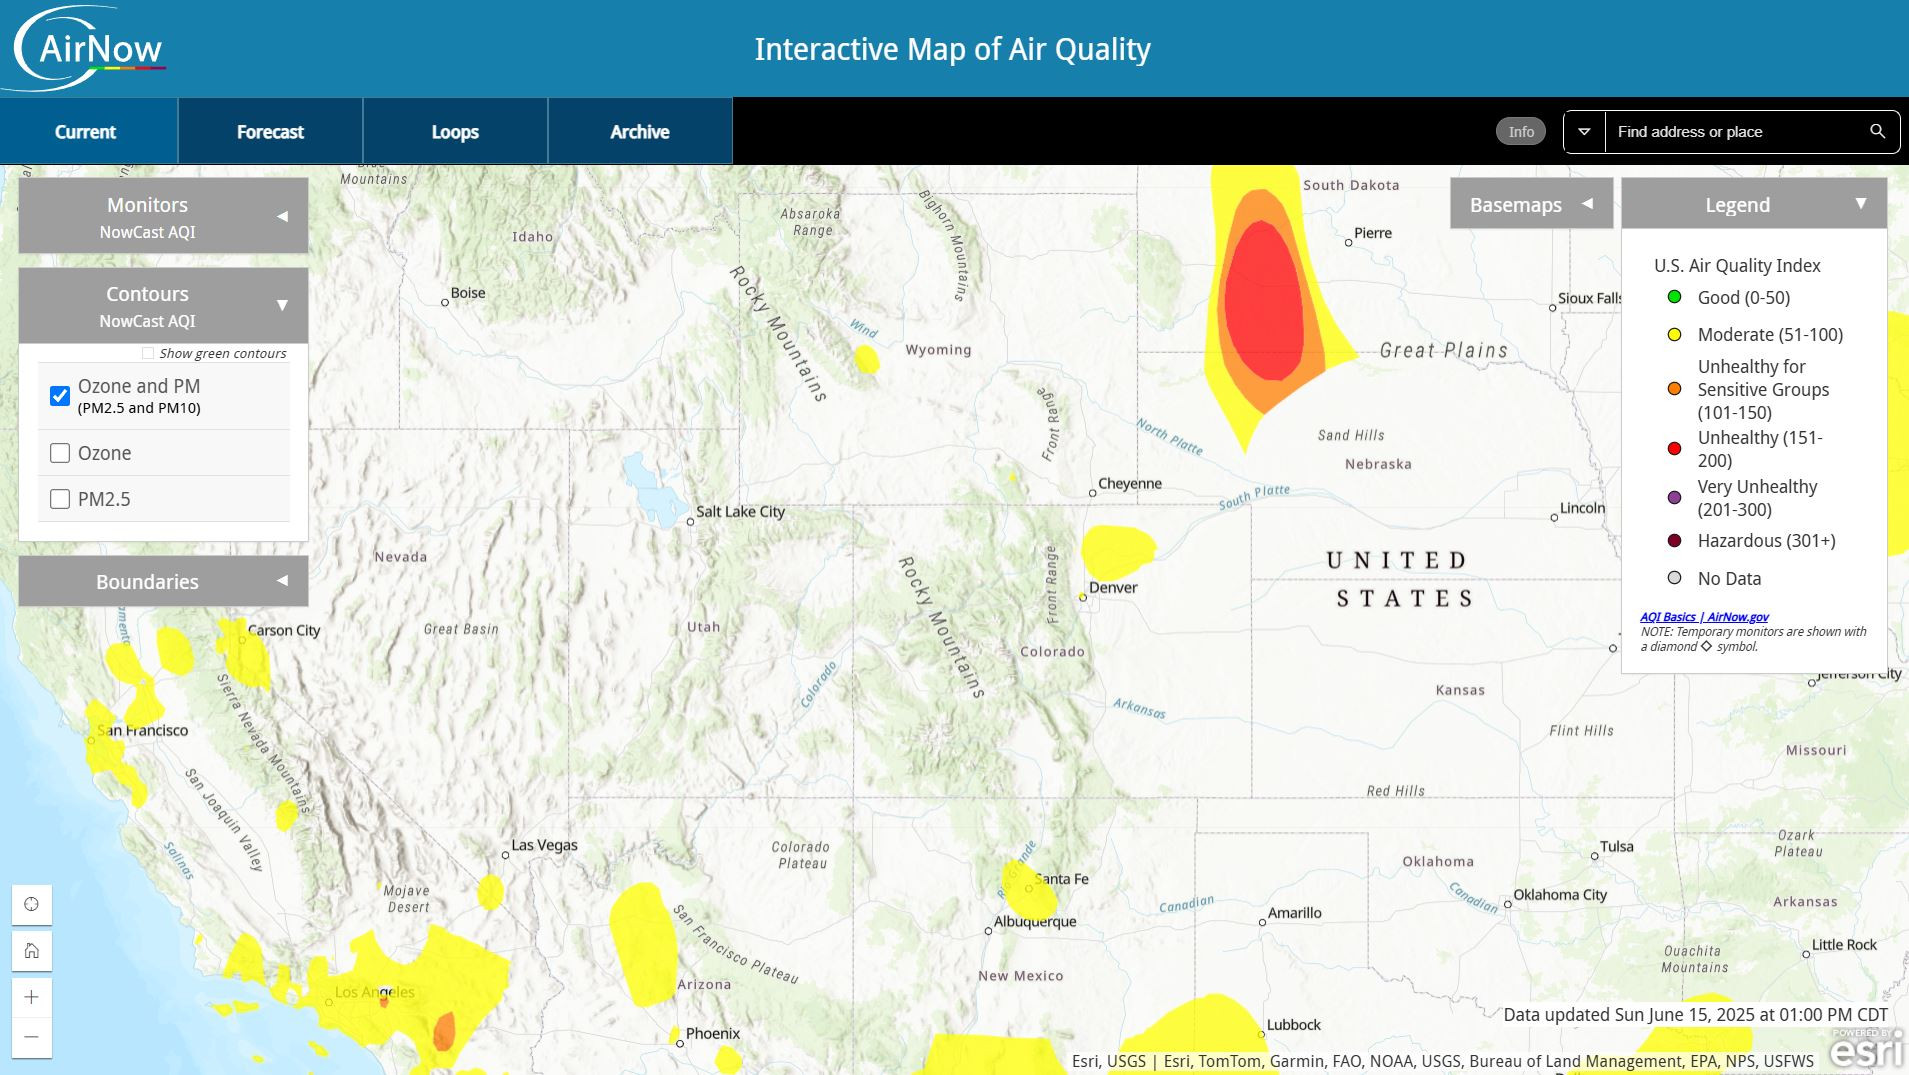Screen dimensions: 1909x1075
Task: Open the AQI Basics AirNow.gov link
Action: click(x=1704, y=617)
